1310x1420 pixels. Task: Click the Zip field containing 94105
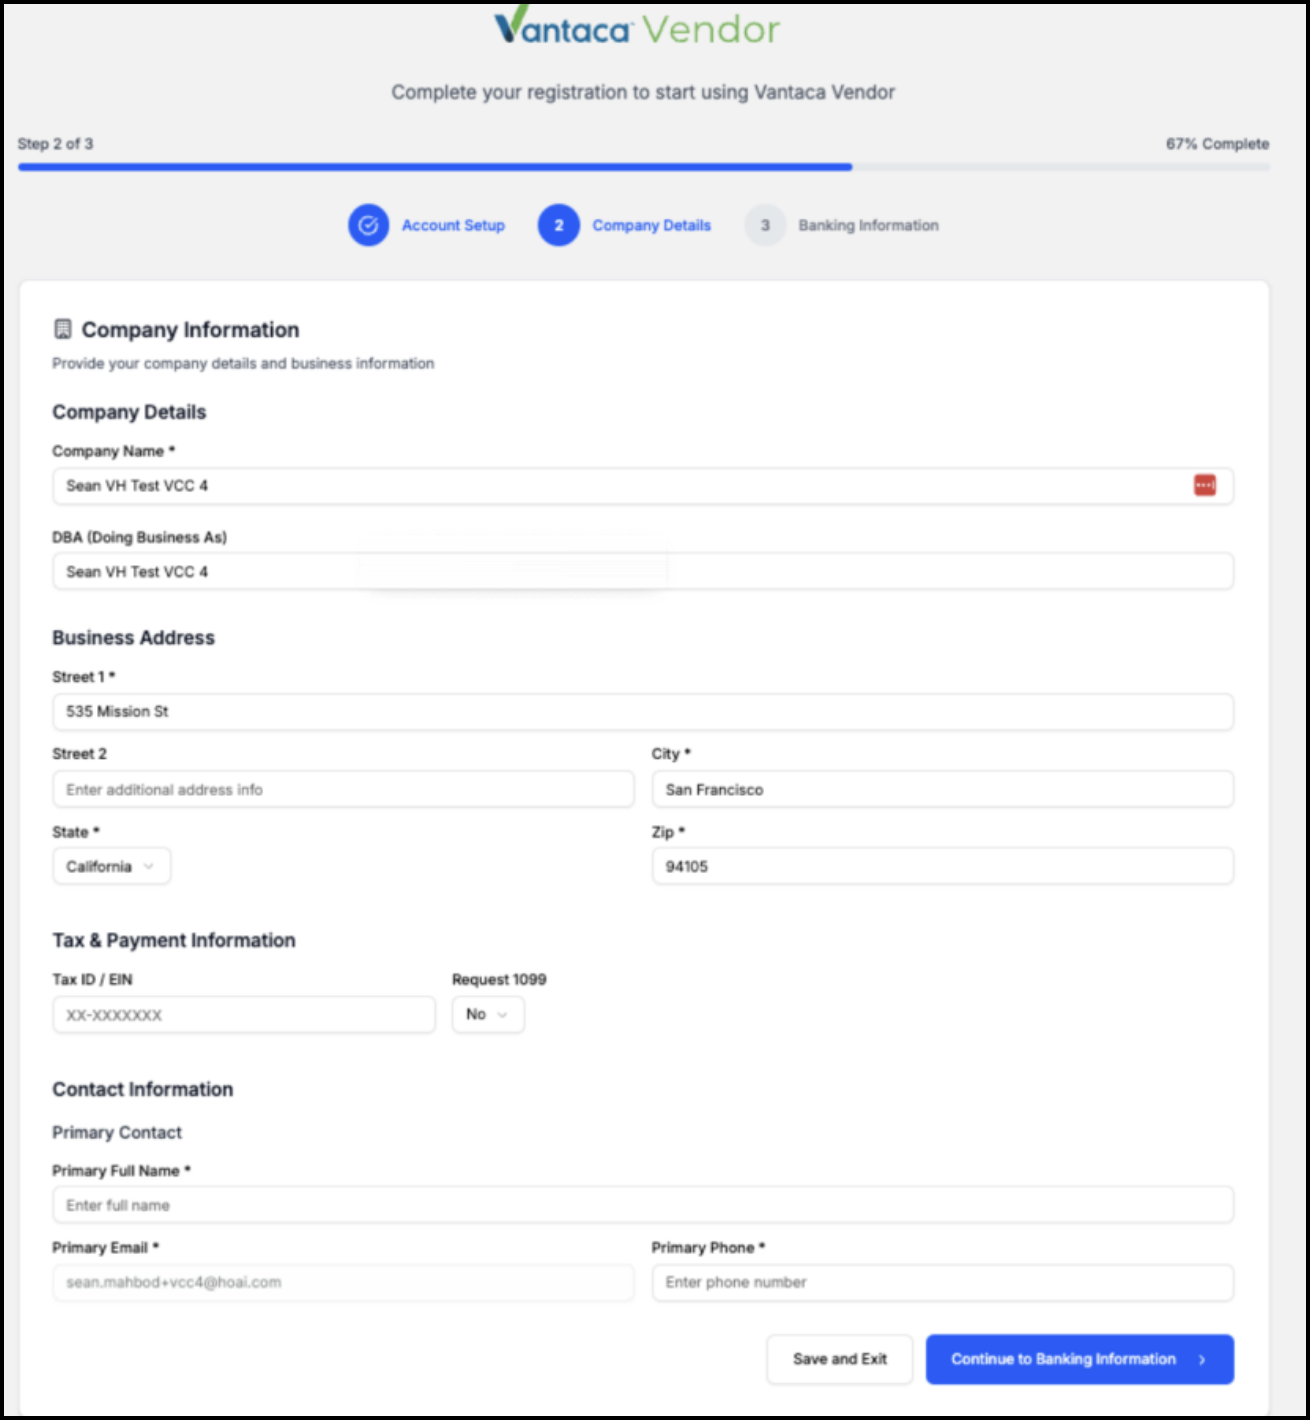tap(942, 866)
